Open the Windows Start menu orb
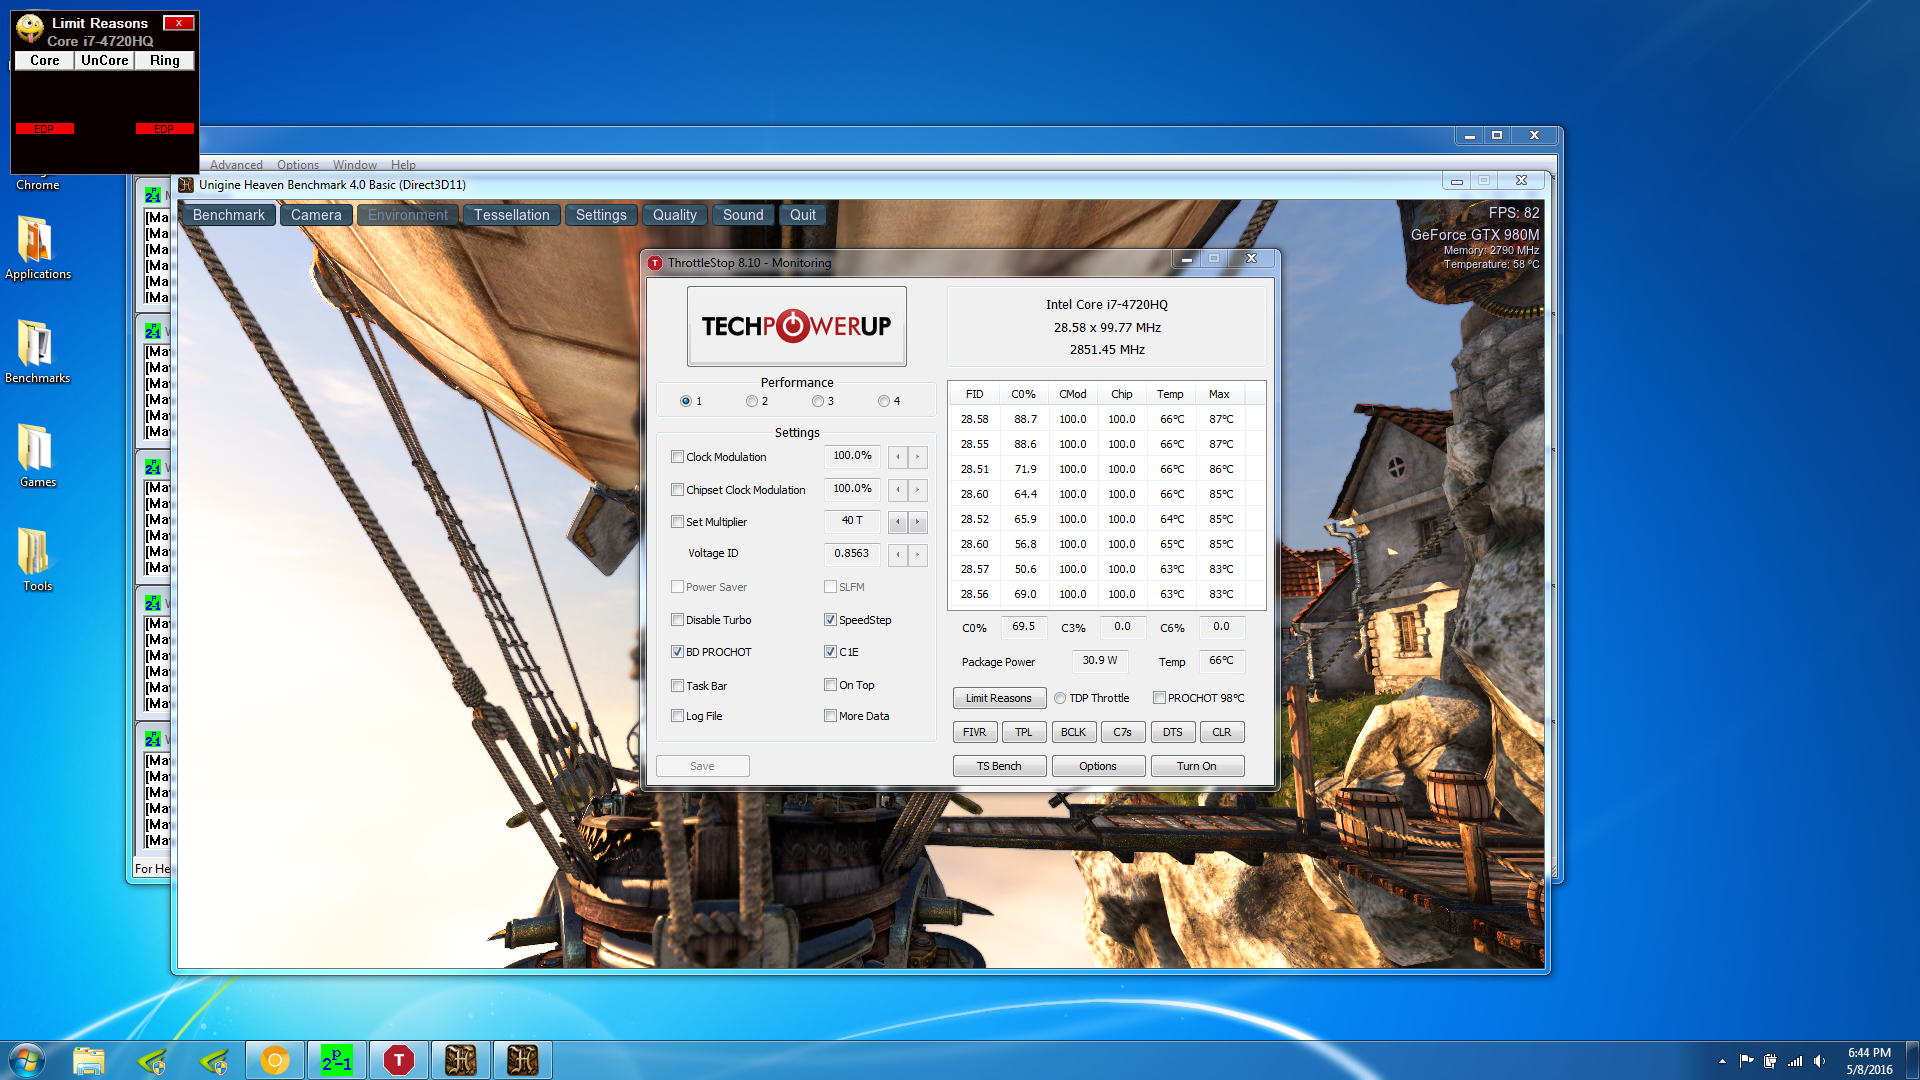 pyautogui.click(x=27, y=1060)
